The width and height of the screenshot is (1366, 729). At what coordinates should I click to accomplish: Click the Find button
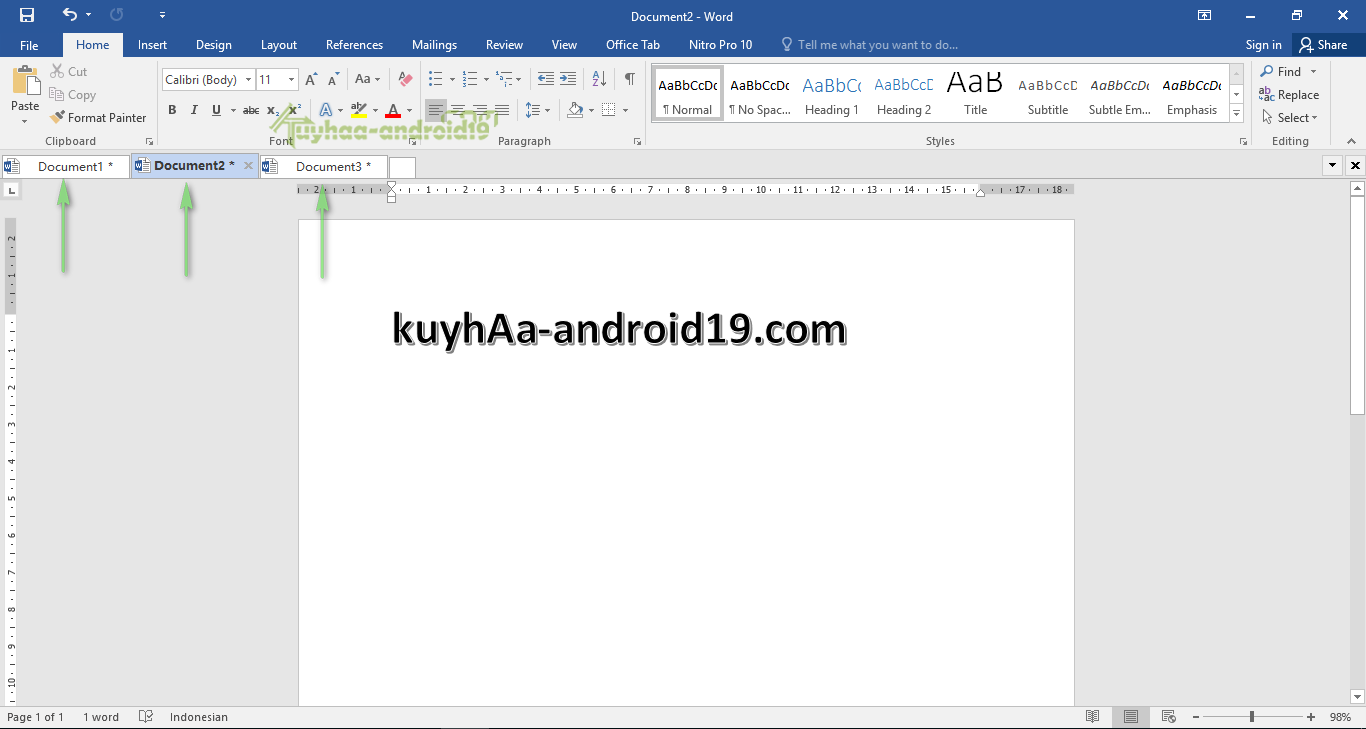[1281, 72]
